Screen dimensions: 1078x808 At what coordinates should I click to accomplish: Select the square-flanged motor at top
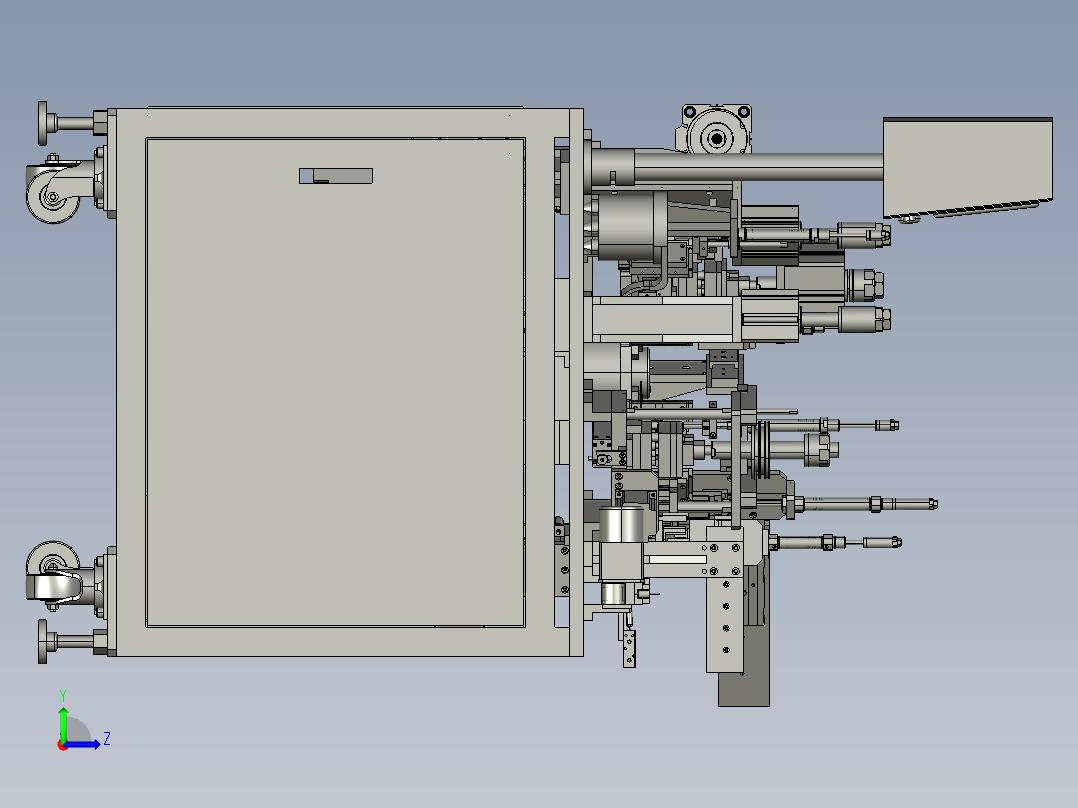(716, 135)
